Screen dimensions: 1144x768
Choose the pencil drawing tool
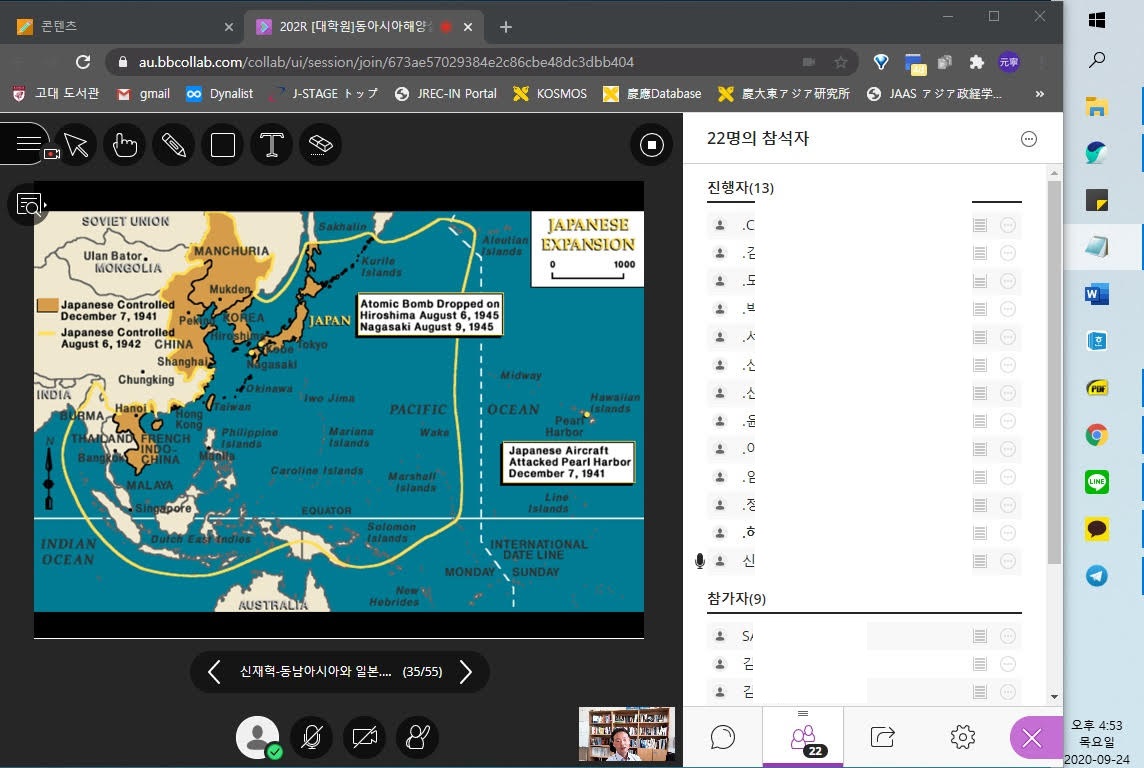(x=174, y=145)
